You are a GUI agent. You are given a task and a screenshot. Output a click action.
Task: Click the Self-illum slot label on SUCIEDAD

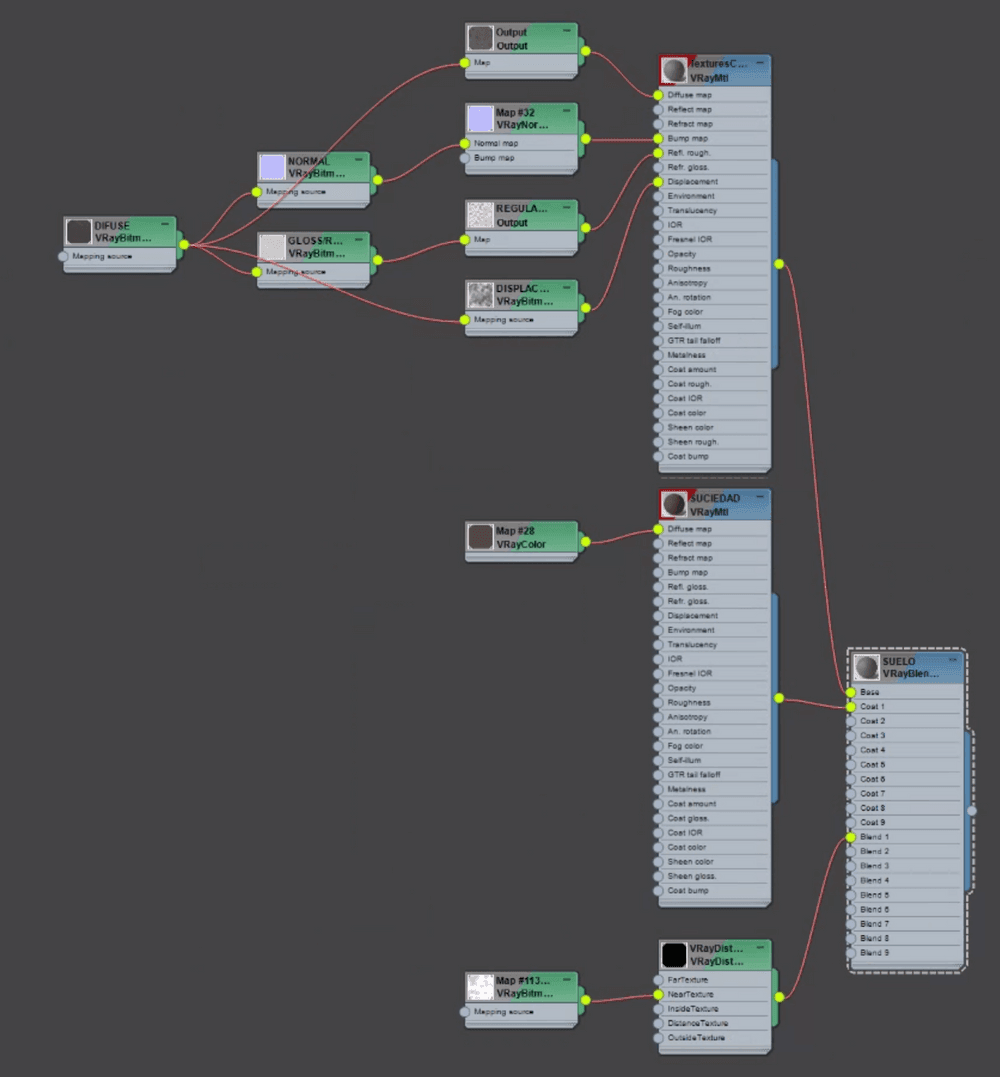684,760
